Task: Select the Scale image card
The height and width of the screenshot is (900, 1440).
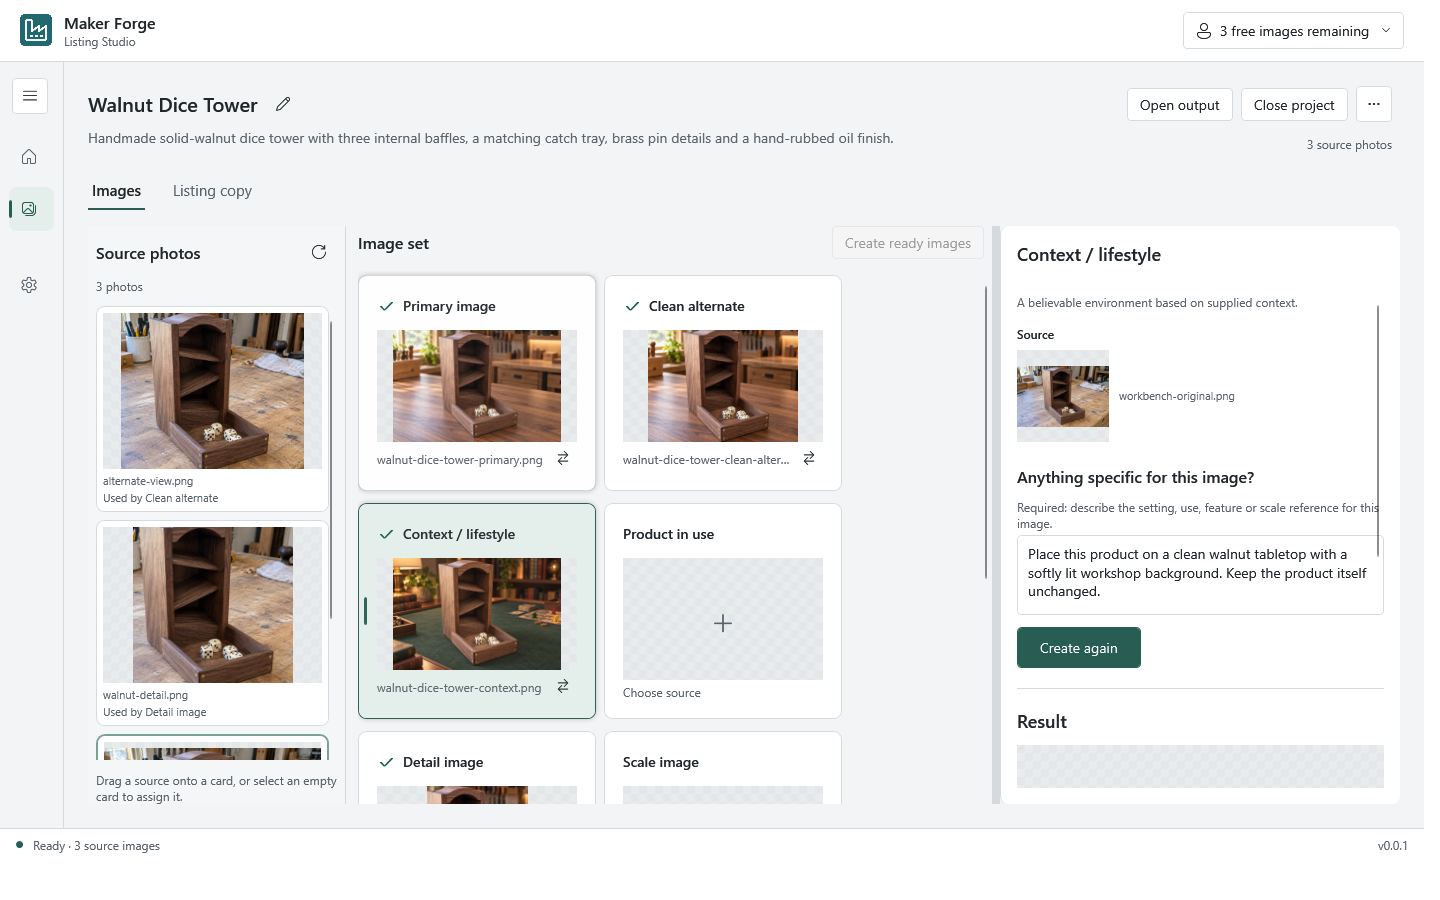Action: [723, 768]
